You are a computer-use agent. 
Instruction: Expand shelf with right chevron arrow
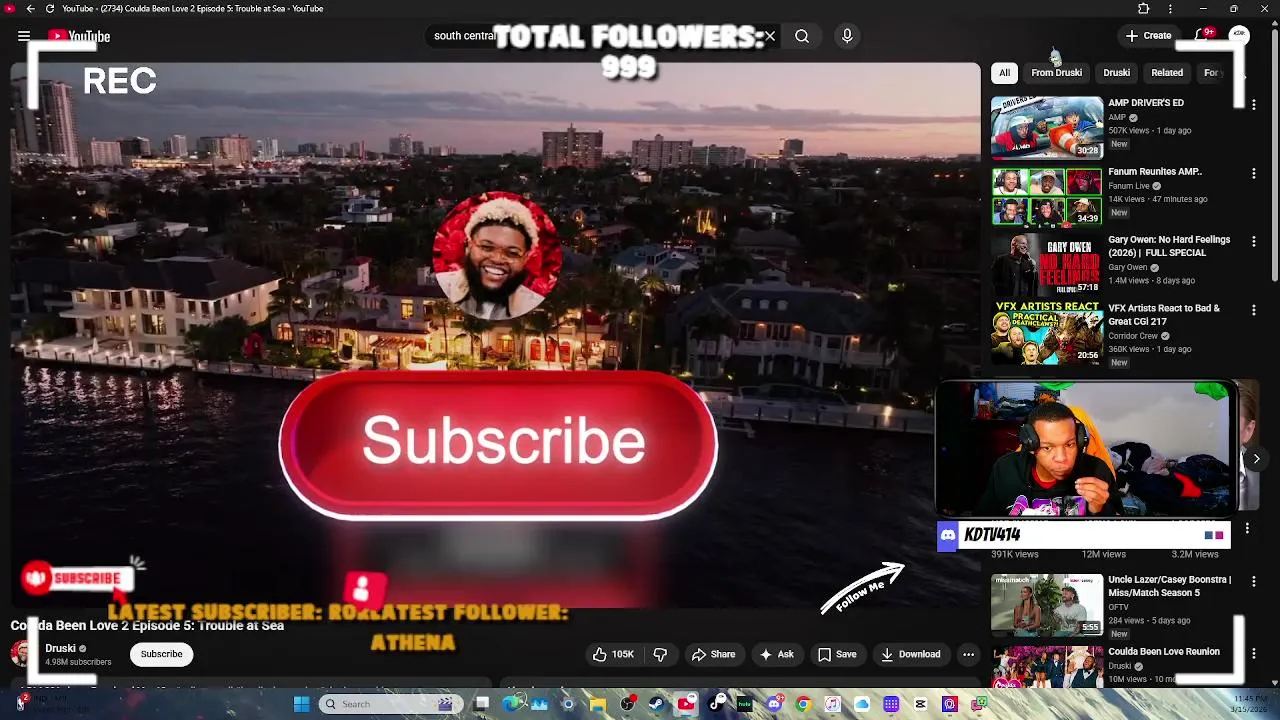point(1256,459)
